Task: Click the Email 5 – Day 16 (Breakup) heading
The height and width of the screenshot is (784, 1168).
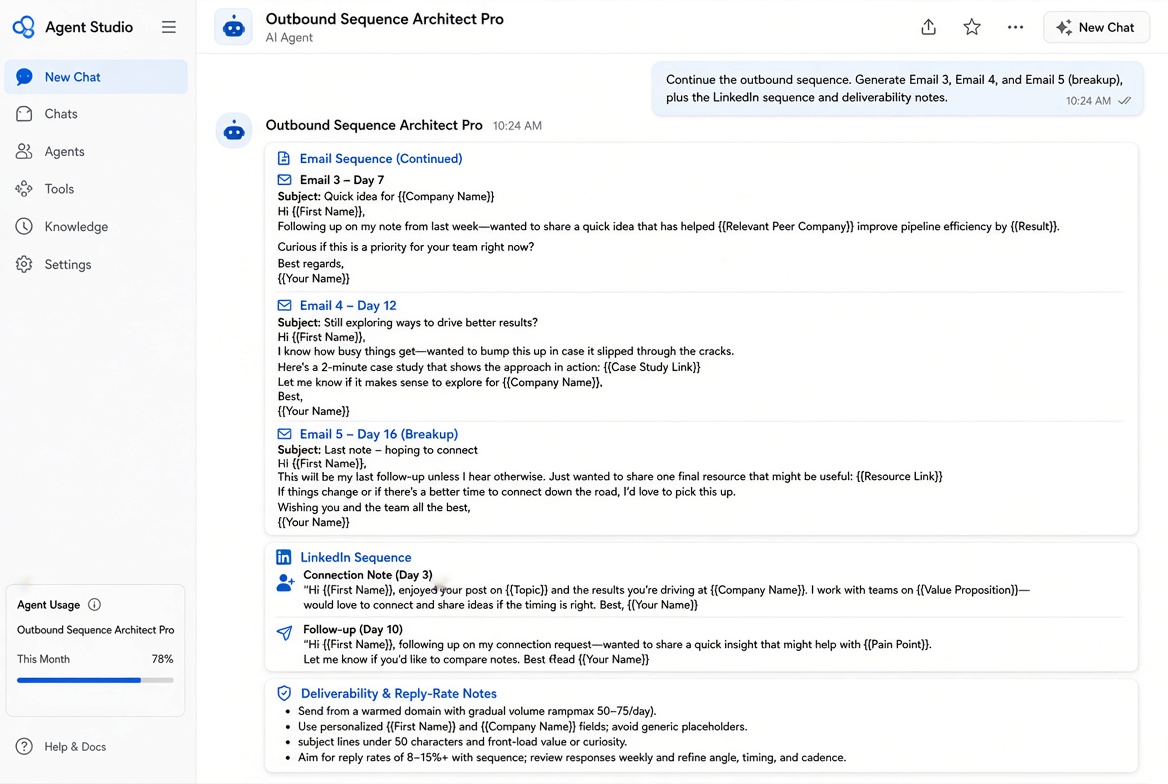Action: 378,434
